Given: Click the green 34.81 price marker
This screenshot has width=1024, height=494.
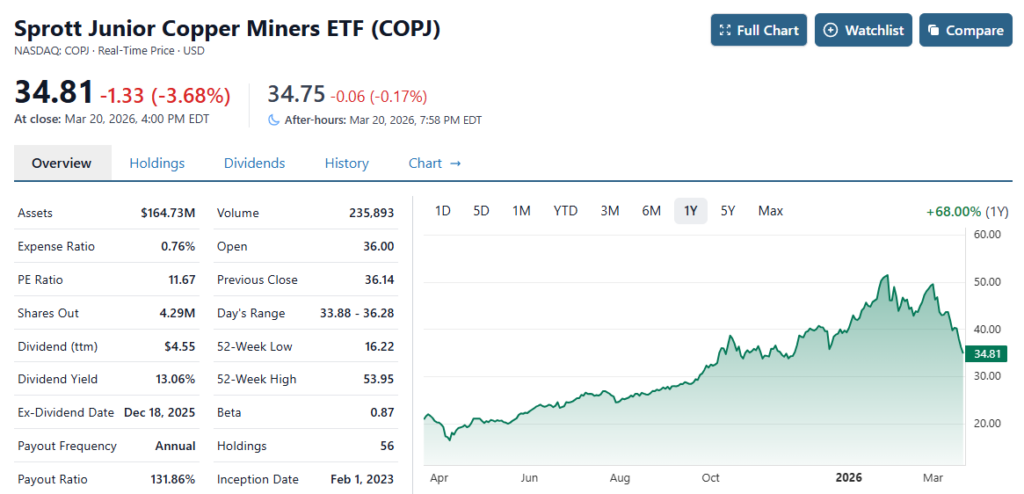Looking at the screenshot, I should pyautogui.click(x=988, y=353).
